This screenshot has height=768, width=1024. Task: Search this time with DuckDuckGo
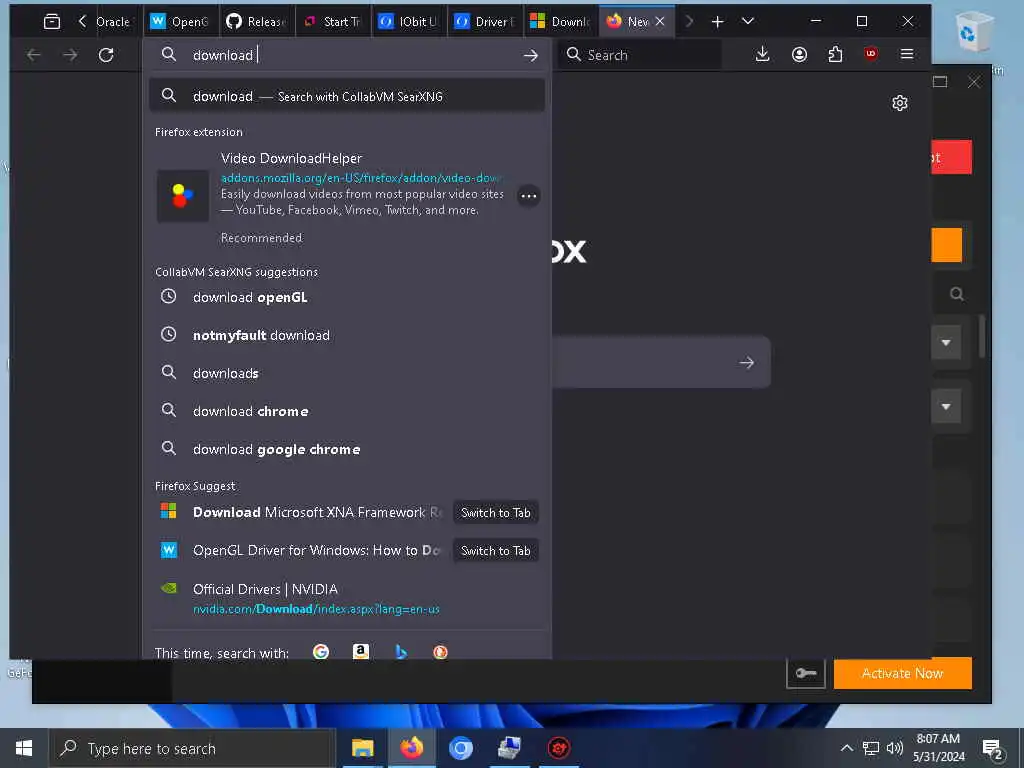[441, 652]
